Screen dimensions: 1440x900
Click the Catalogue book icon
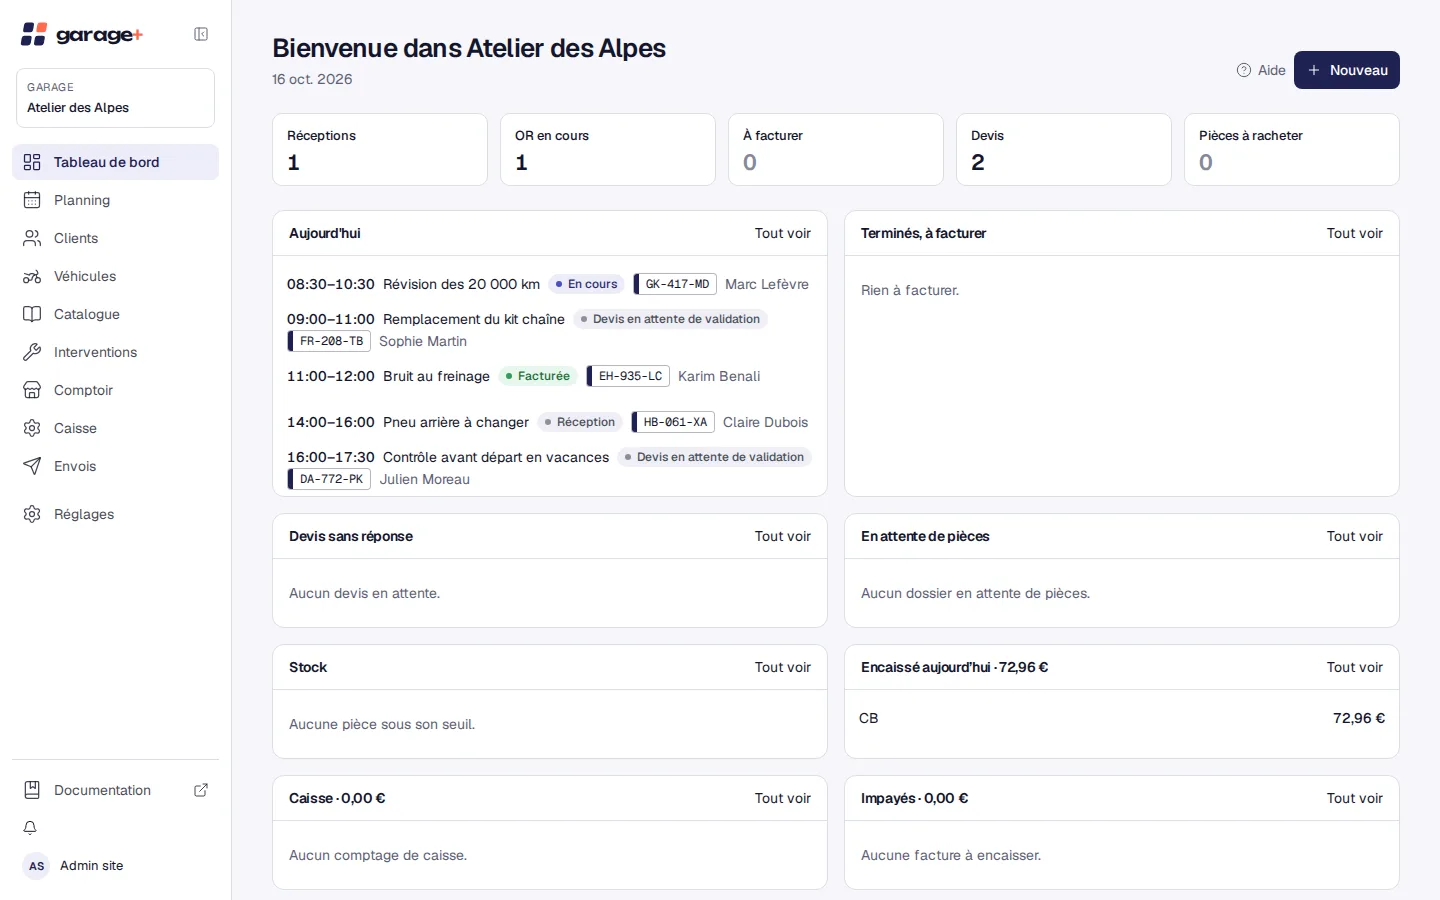coord(32,314)
